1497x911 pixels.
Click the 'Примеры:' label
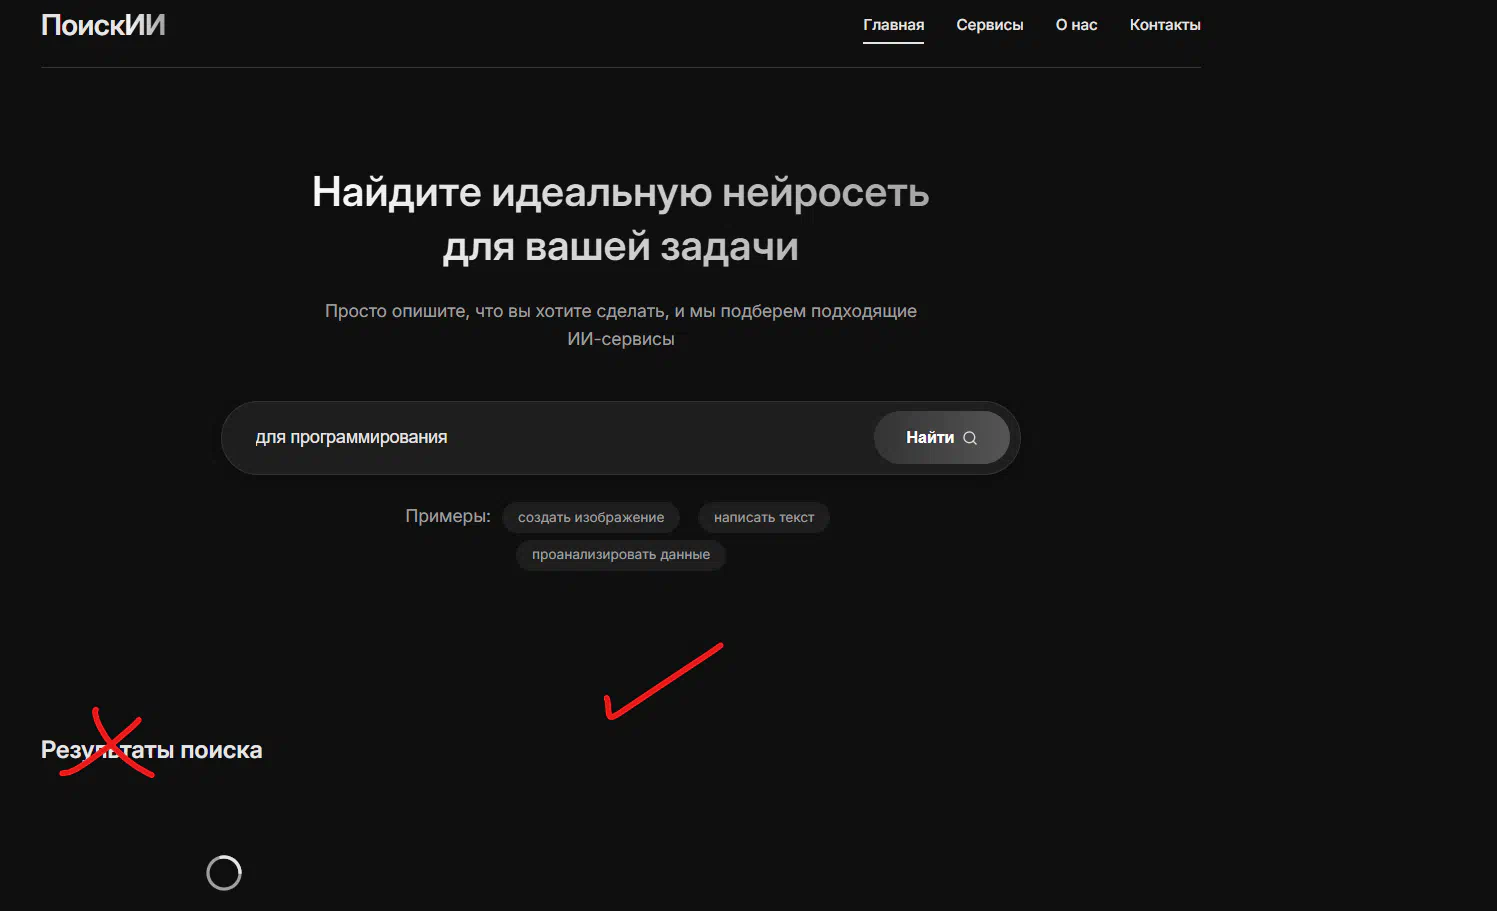pyautogui.click(x=447, y=516)
